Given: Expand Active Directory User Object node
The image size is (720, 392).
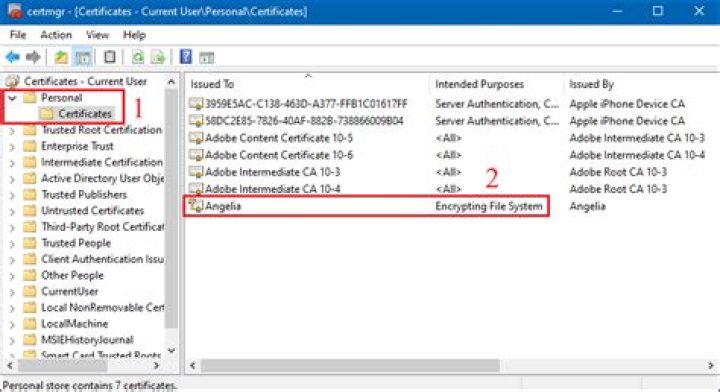Looking at the screenshot, I should click(x=12, y=179).
